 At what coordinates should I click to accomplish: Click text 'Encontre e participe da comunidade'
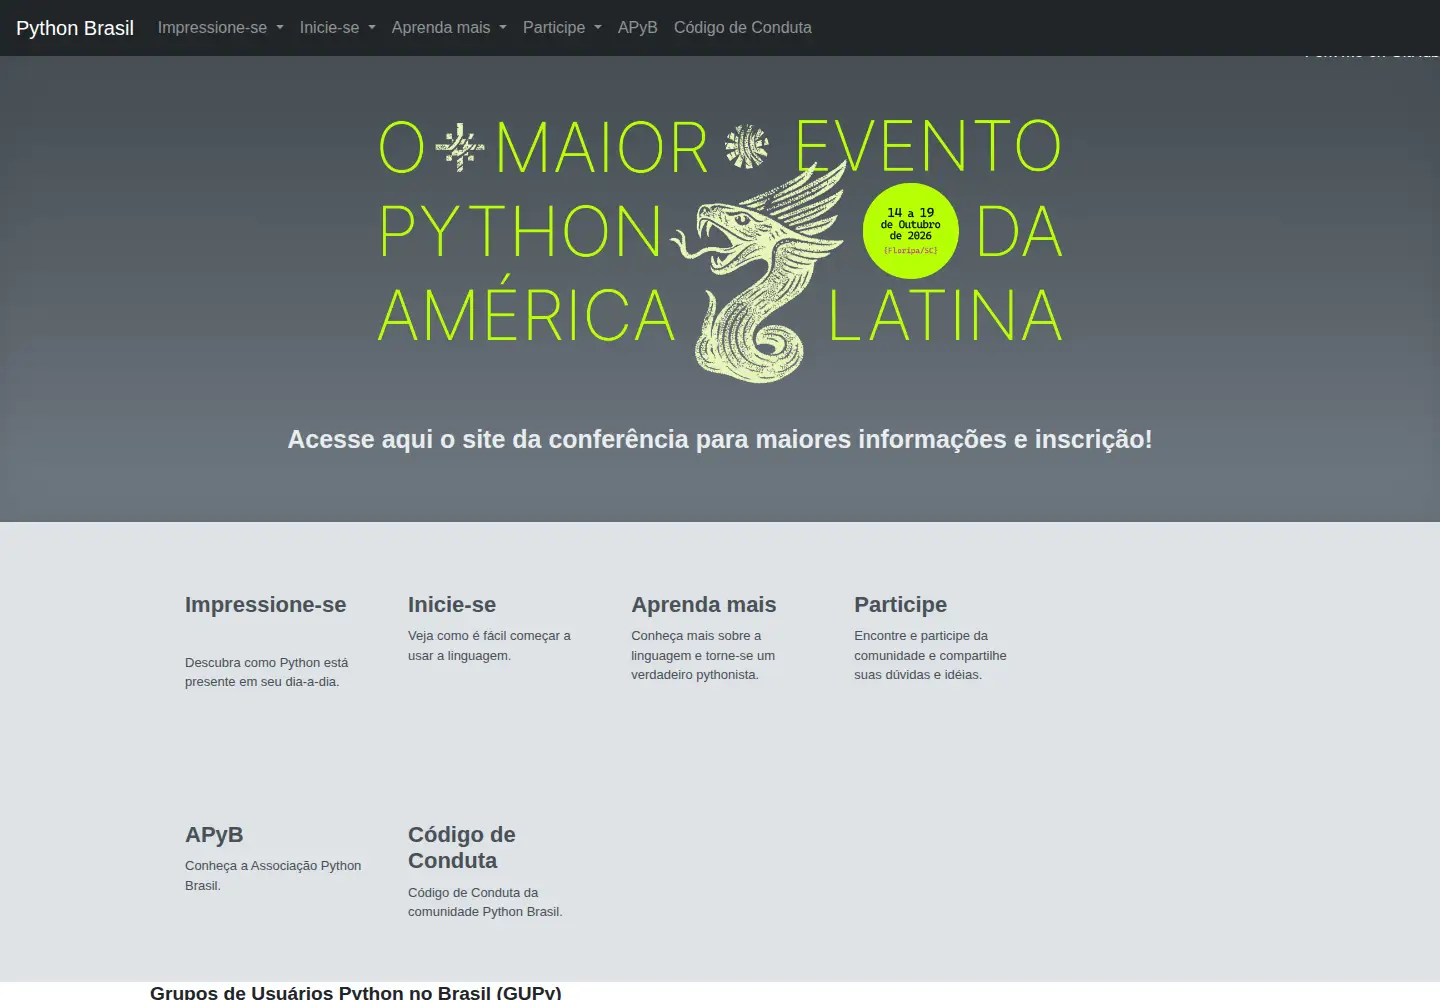(x=930, y=655)
